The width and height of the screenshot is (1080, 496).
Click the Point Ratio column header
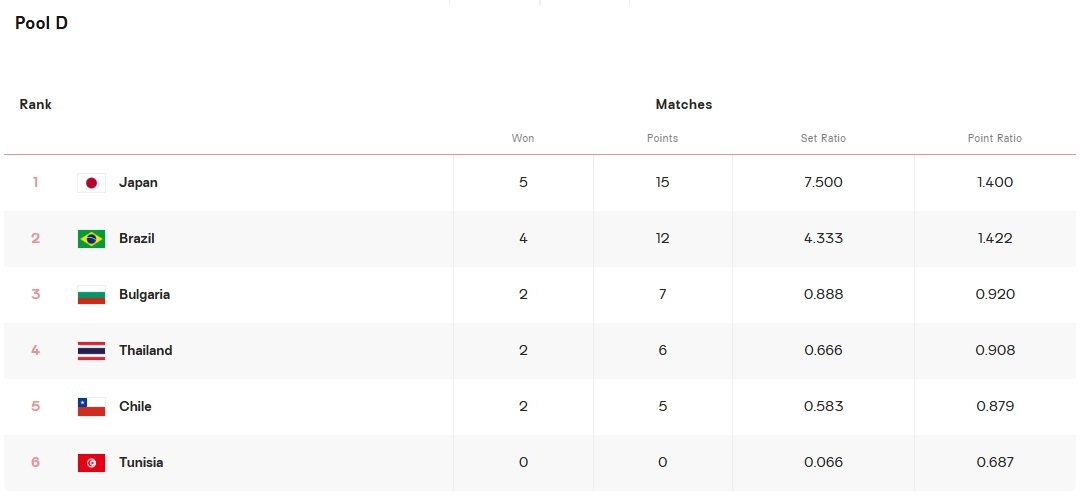(995, 138)
